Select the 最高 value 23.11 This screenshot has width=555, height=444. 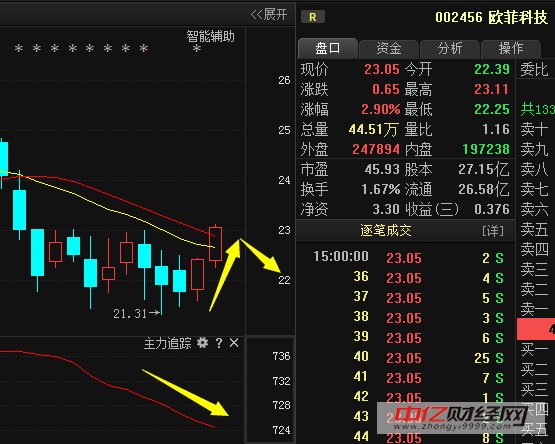click(491, 89)
